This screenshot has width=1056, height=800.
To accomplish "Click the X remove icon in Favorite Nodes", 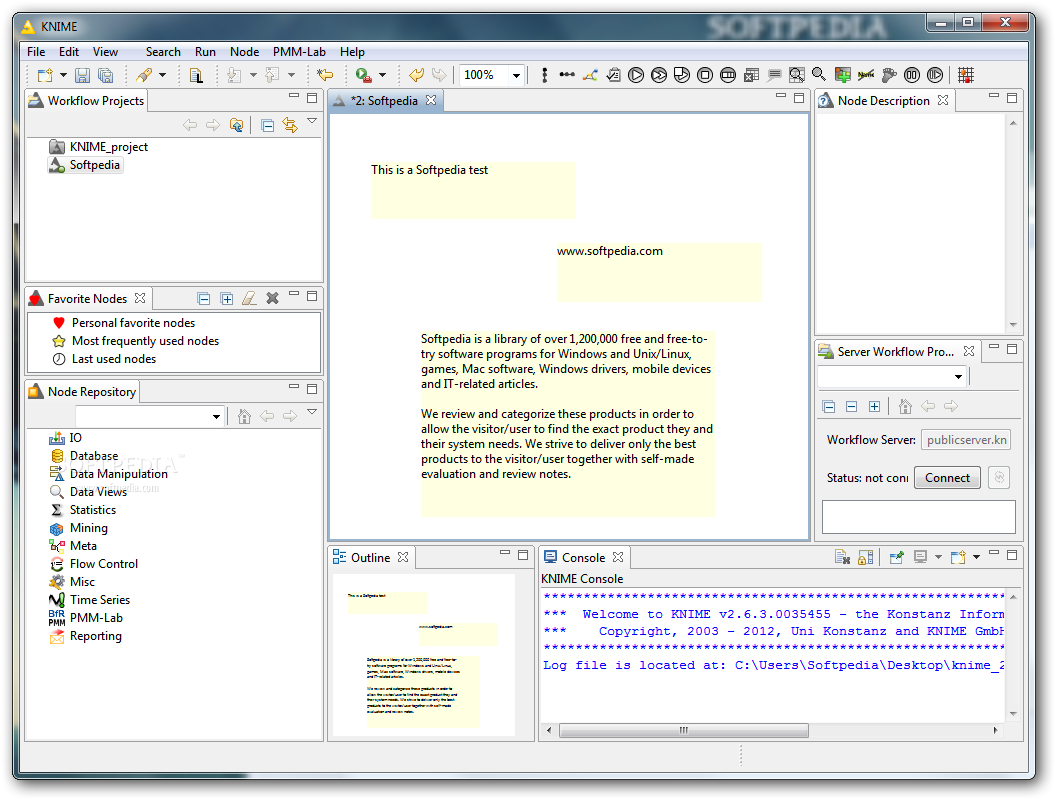I will 272,298.
